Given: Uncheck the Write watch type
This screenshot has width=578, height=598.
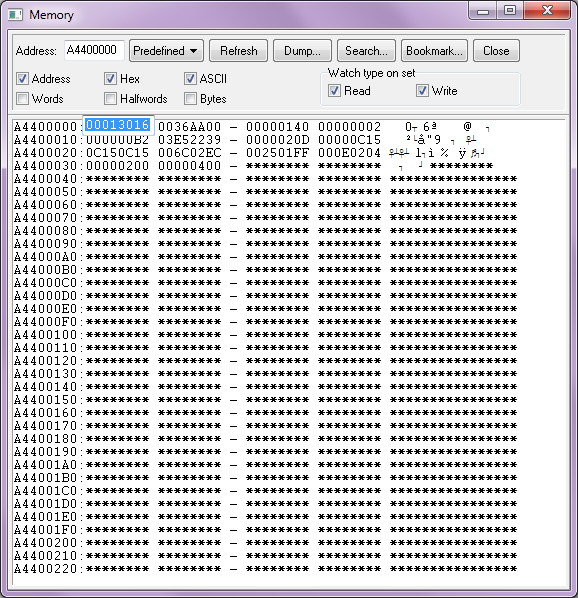Looking at the screenshot, I should coord(422,91).
